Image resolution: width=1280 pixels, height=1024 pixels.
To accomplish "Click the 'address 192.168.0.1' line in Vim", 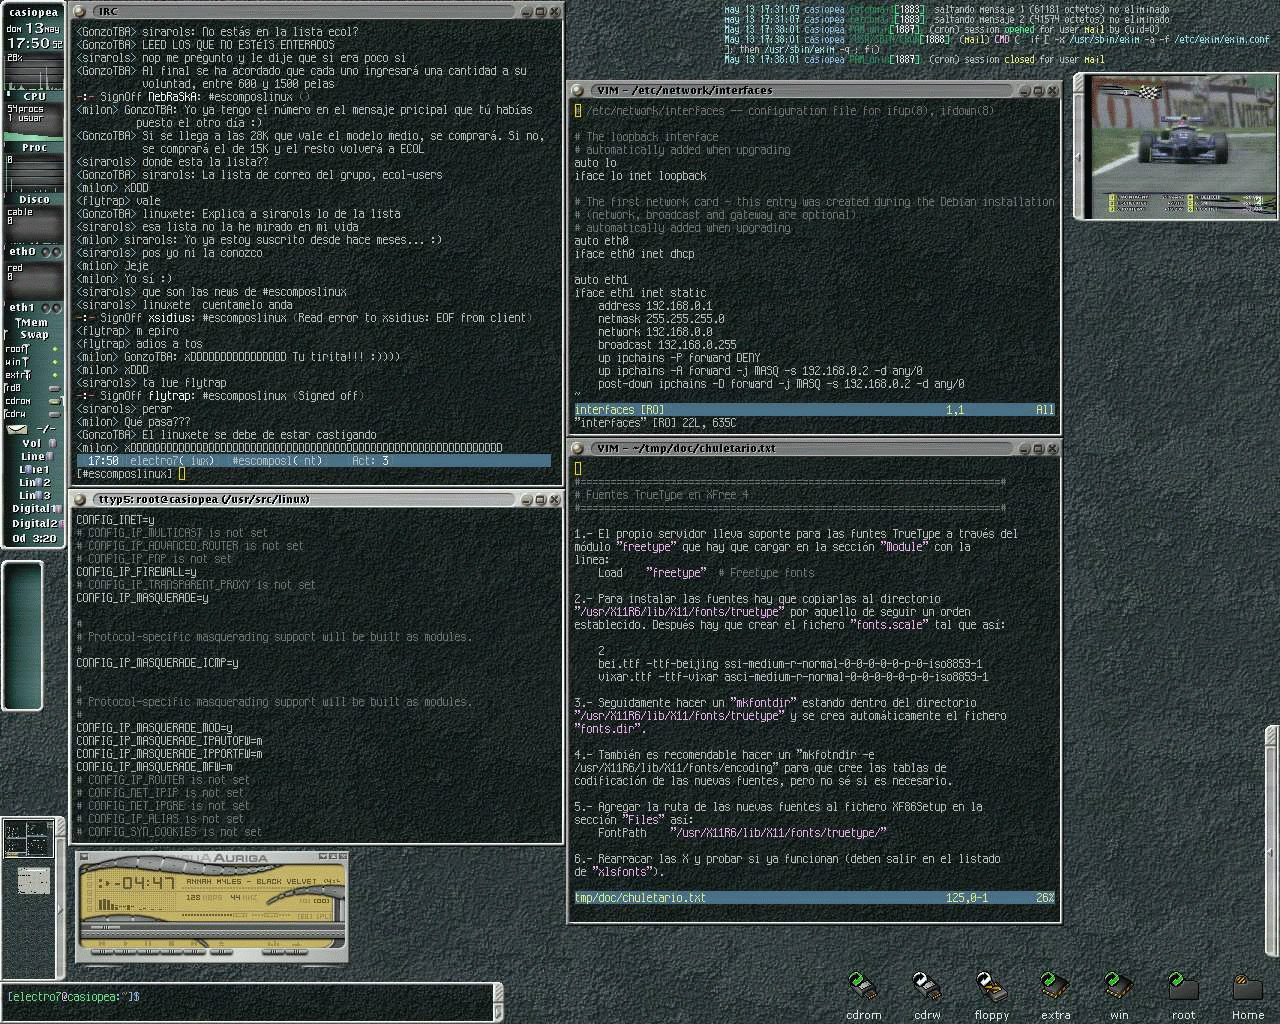I will pos(655,306).
